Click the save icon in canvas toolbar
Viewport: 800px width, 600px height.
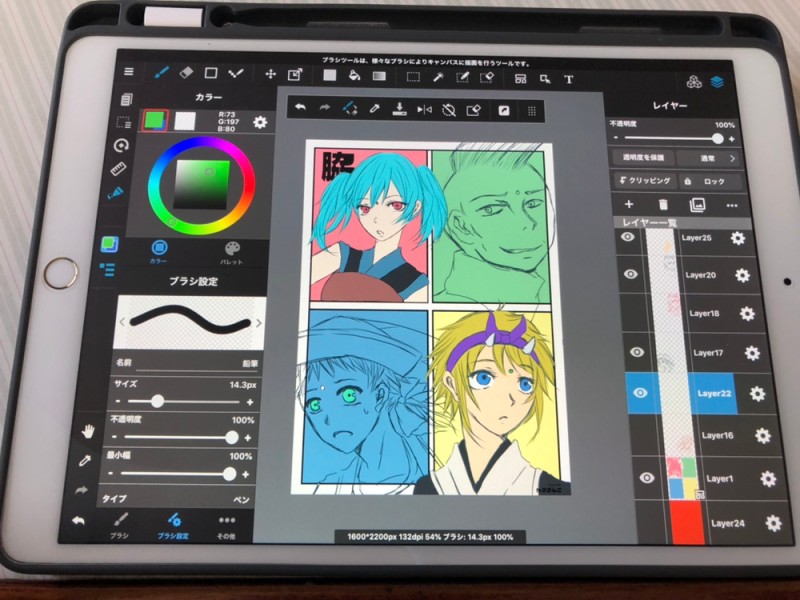click(399, 109)
